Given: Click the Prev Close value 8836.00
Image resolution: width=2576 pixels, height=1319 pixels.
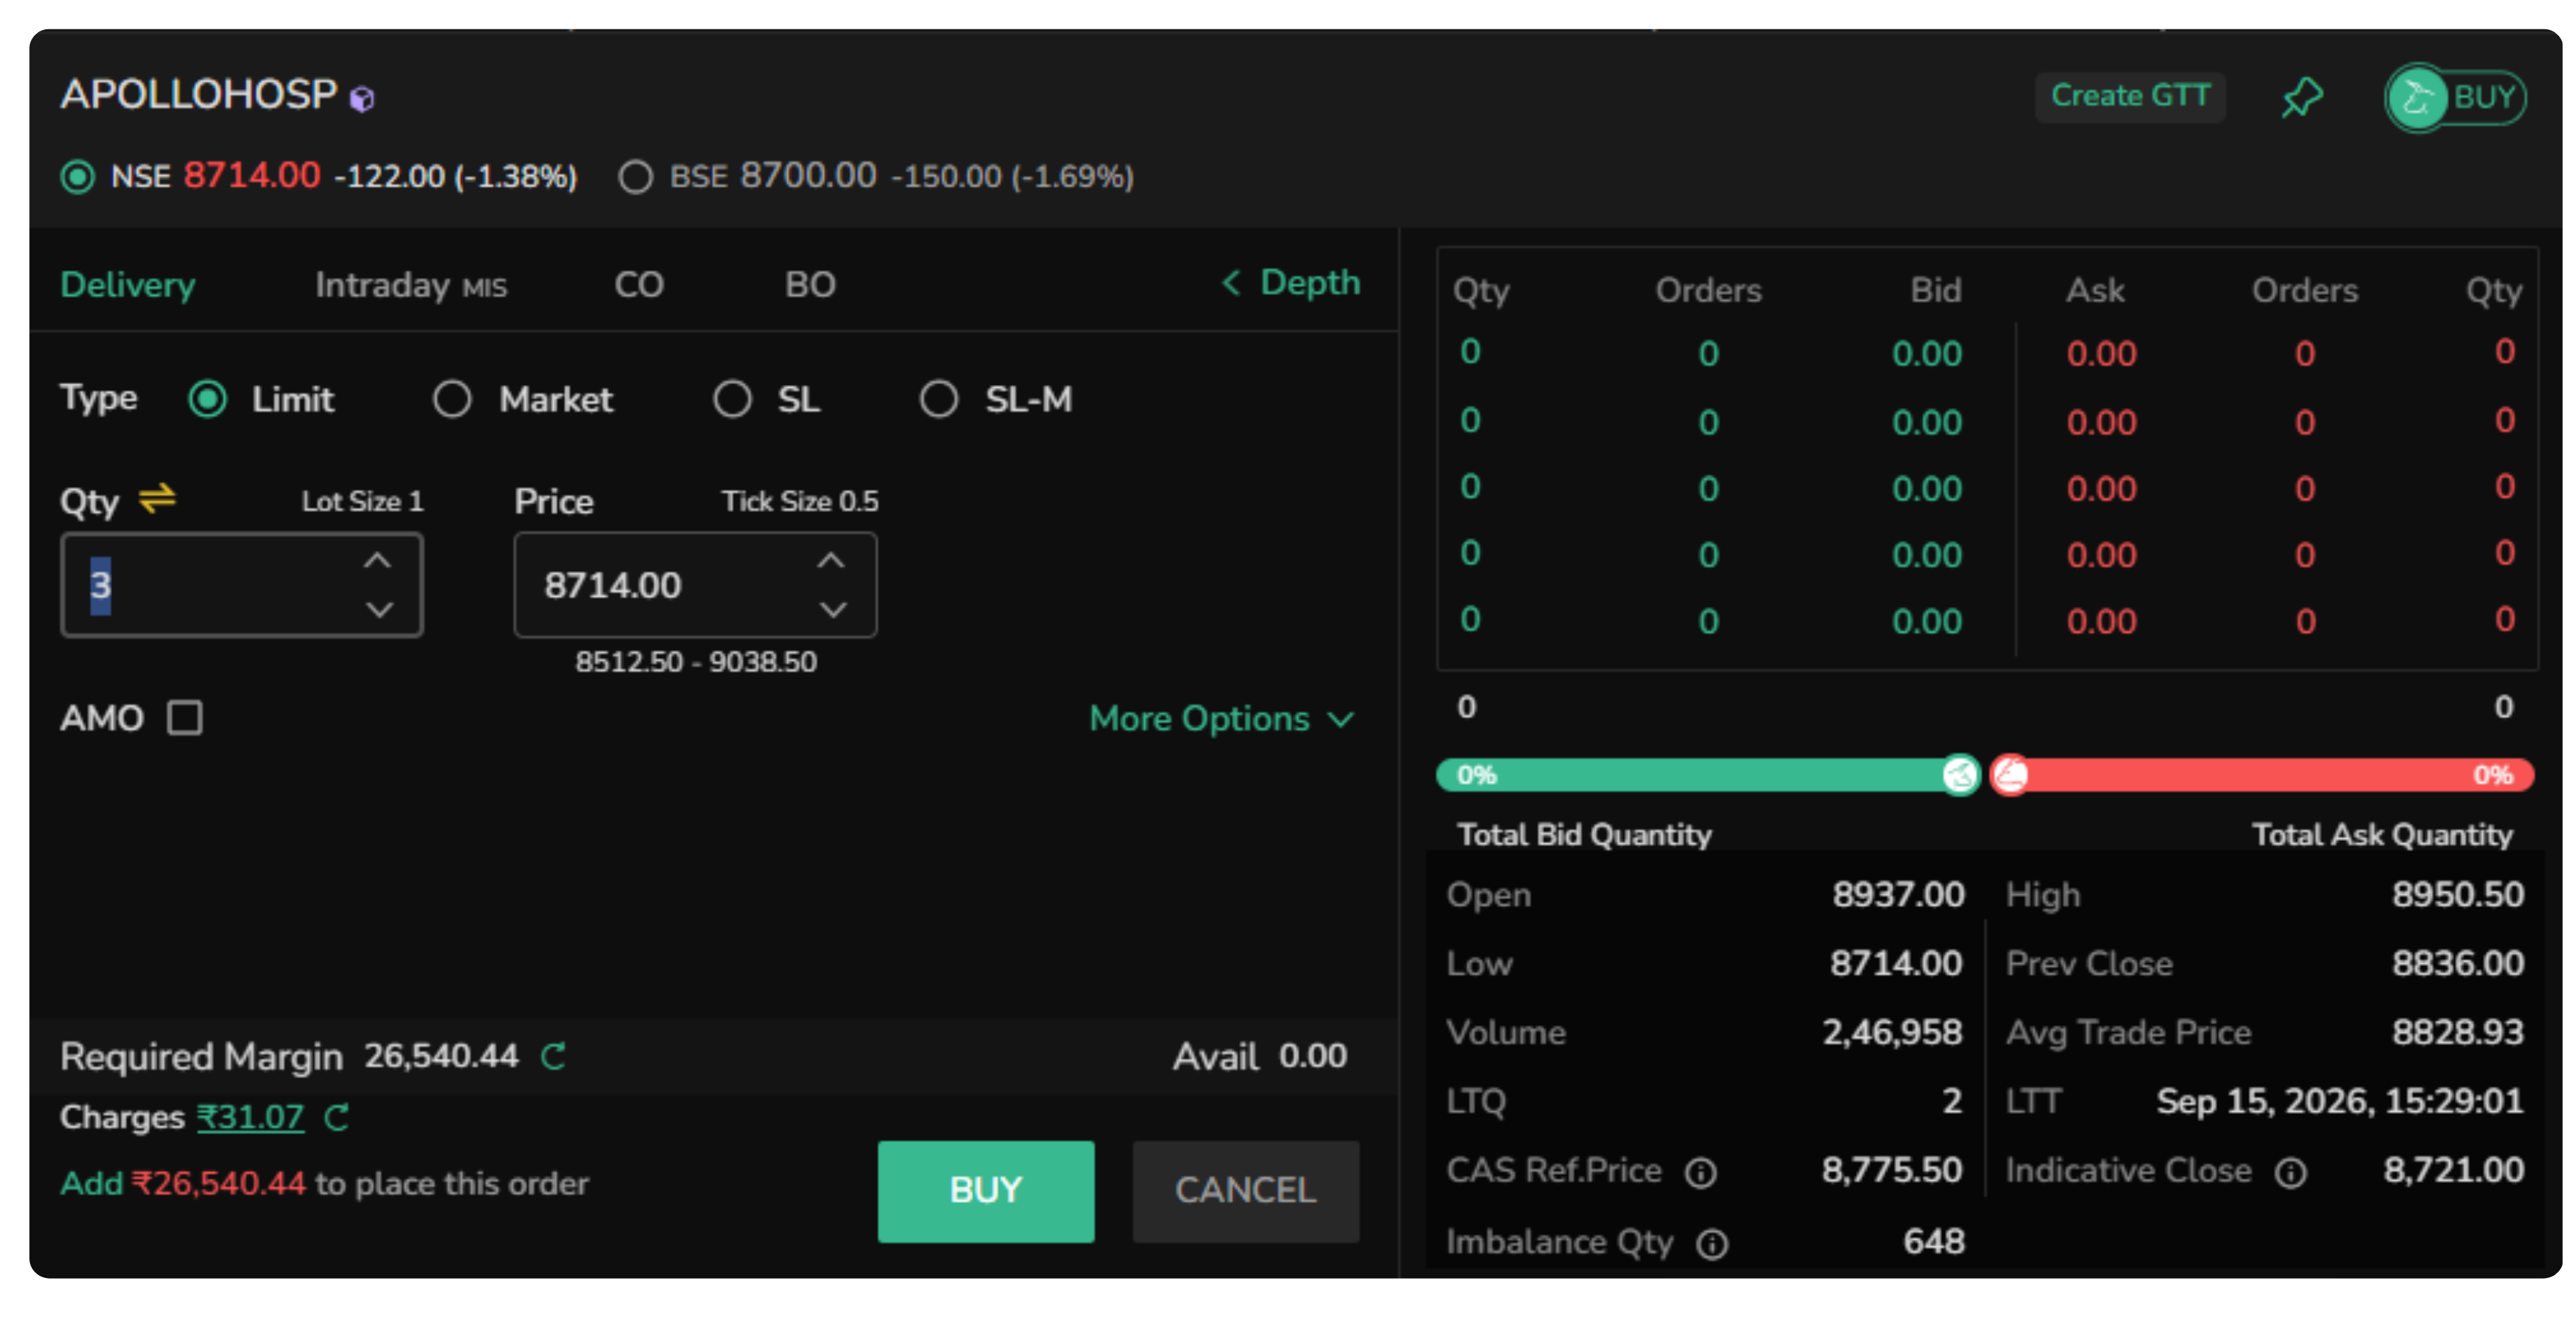Looking at the screenshot, I should 2457,964.
